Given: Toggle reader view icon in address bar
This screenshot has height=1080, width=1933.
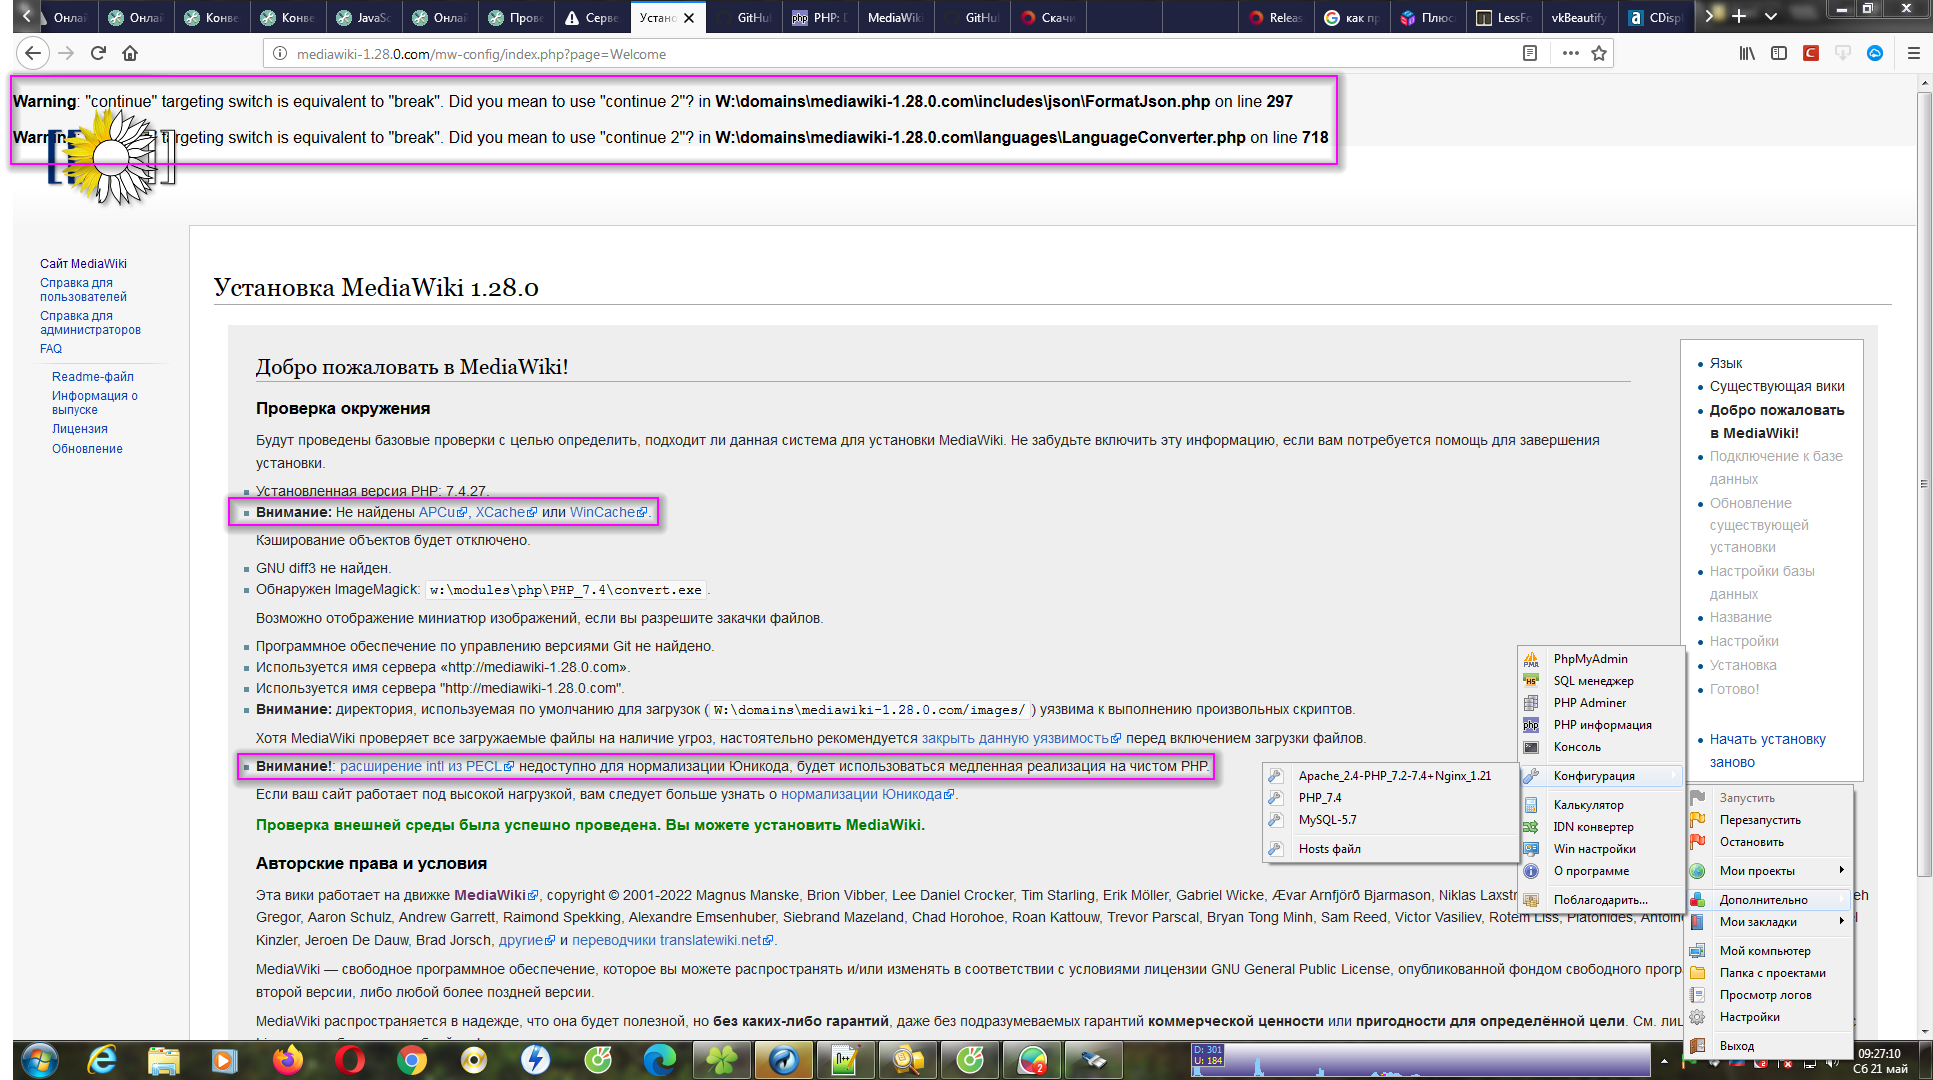Looking at the screenshot, I should (1529, 53).
